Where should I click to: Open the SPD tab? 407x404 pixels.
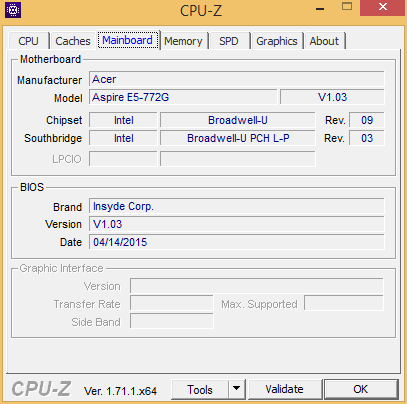pos(229,41)
